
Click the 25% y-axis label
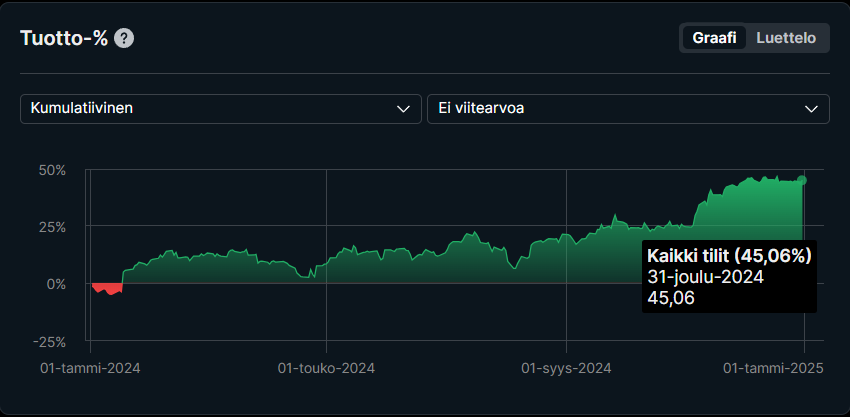coord(52,227)
